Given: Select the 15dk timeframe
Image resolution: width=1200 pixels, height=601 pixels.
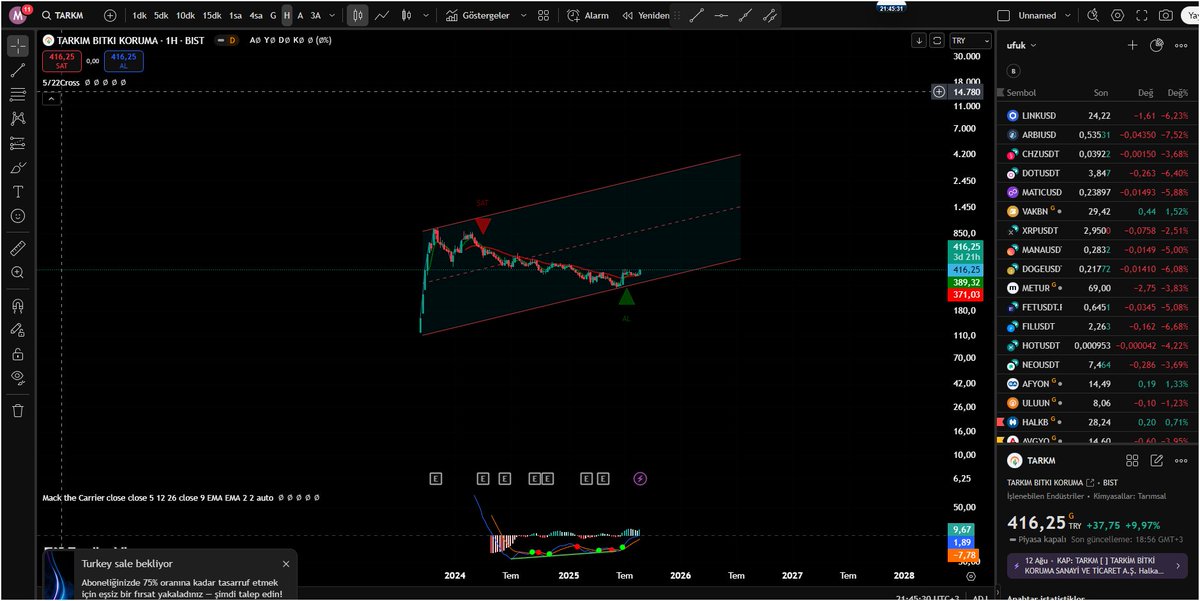Looking at the screenshot, I should (212, 16).
